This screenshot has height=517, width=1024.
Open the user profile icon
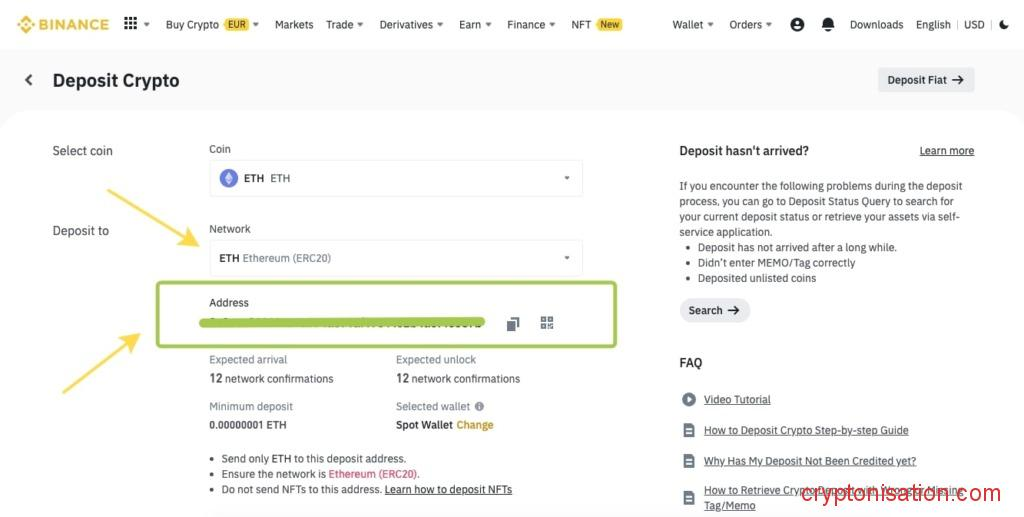[797, 25]
